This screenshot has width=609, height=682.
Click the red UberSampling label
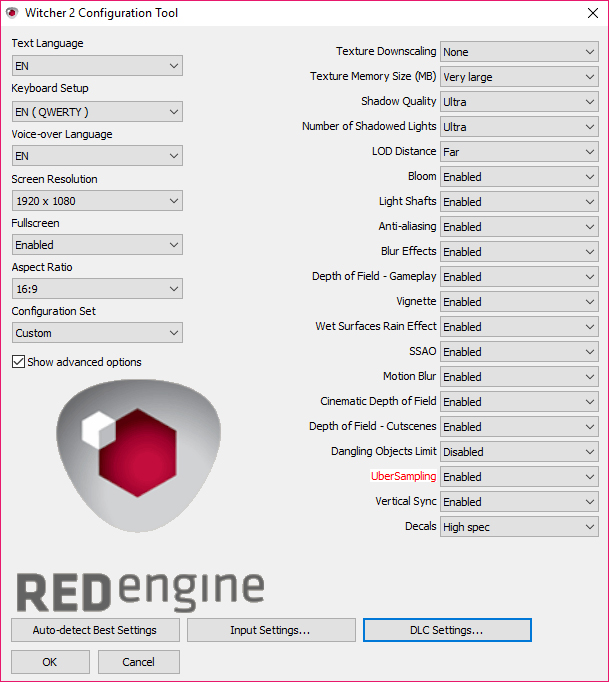(403, 476)
